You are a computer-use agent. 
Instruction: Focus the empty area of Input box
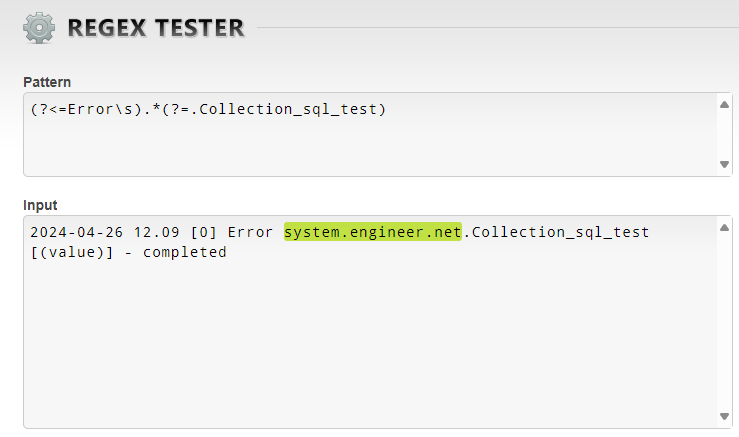370,342
